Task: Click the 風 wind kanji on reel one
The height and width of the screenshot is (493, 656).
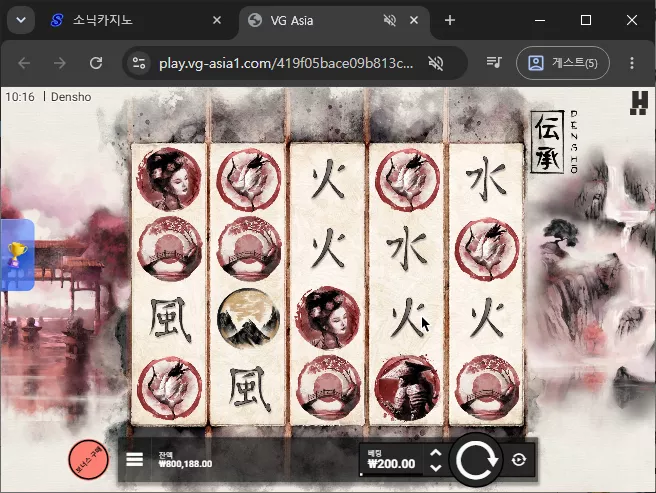Action: pyautogui.click(x=169, y=319)
